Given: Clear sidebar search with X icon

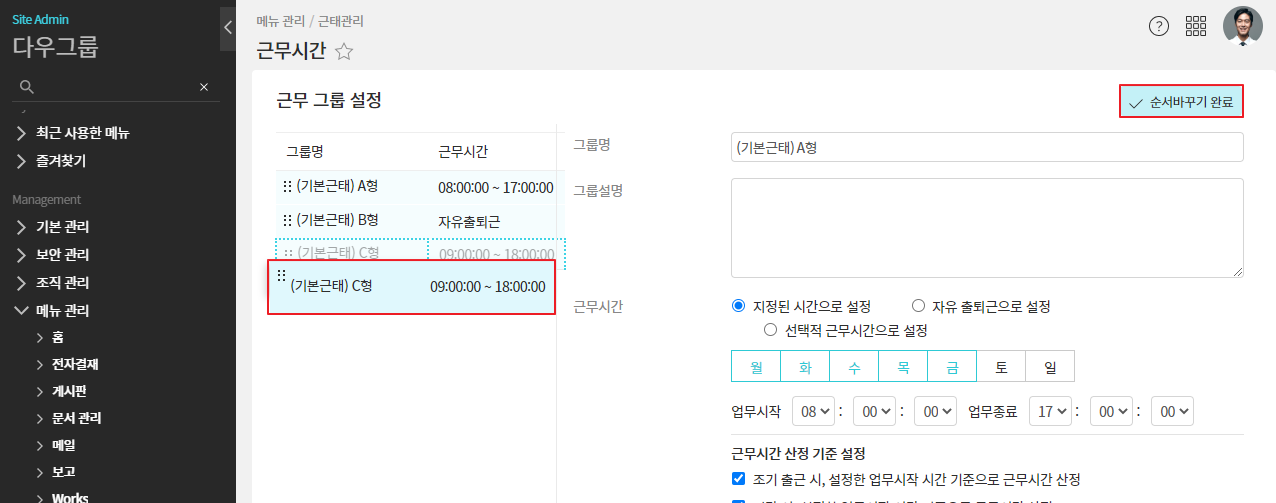Looking at the screenshot, I should 204,87.
